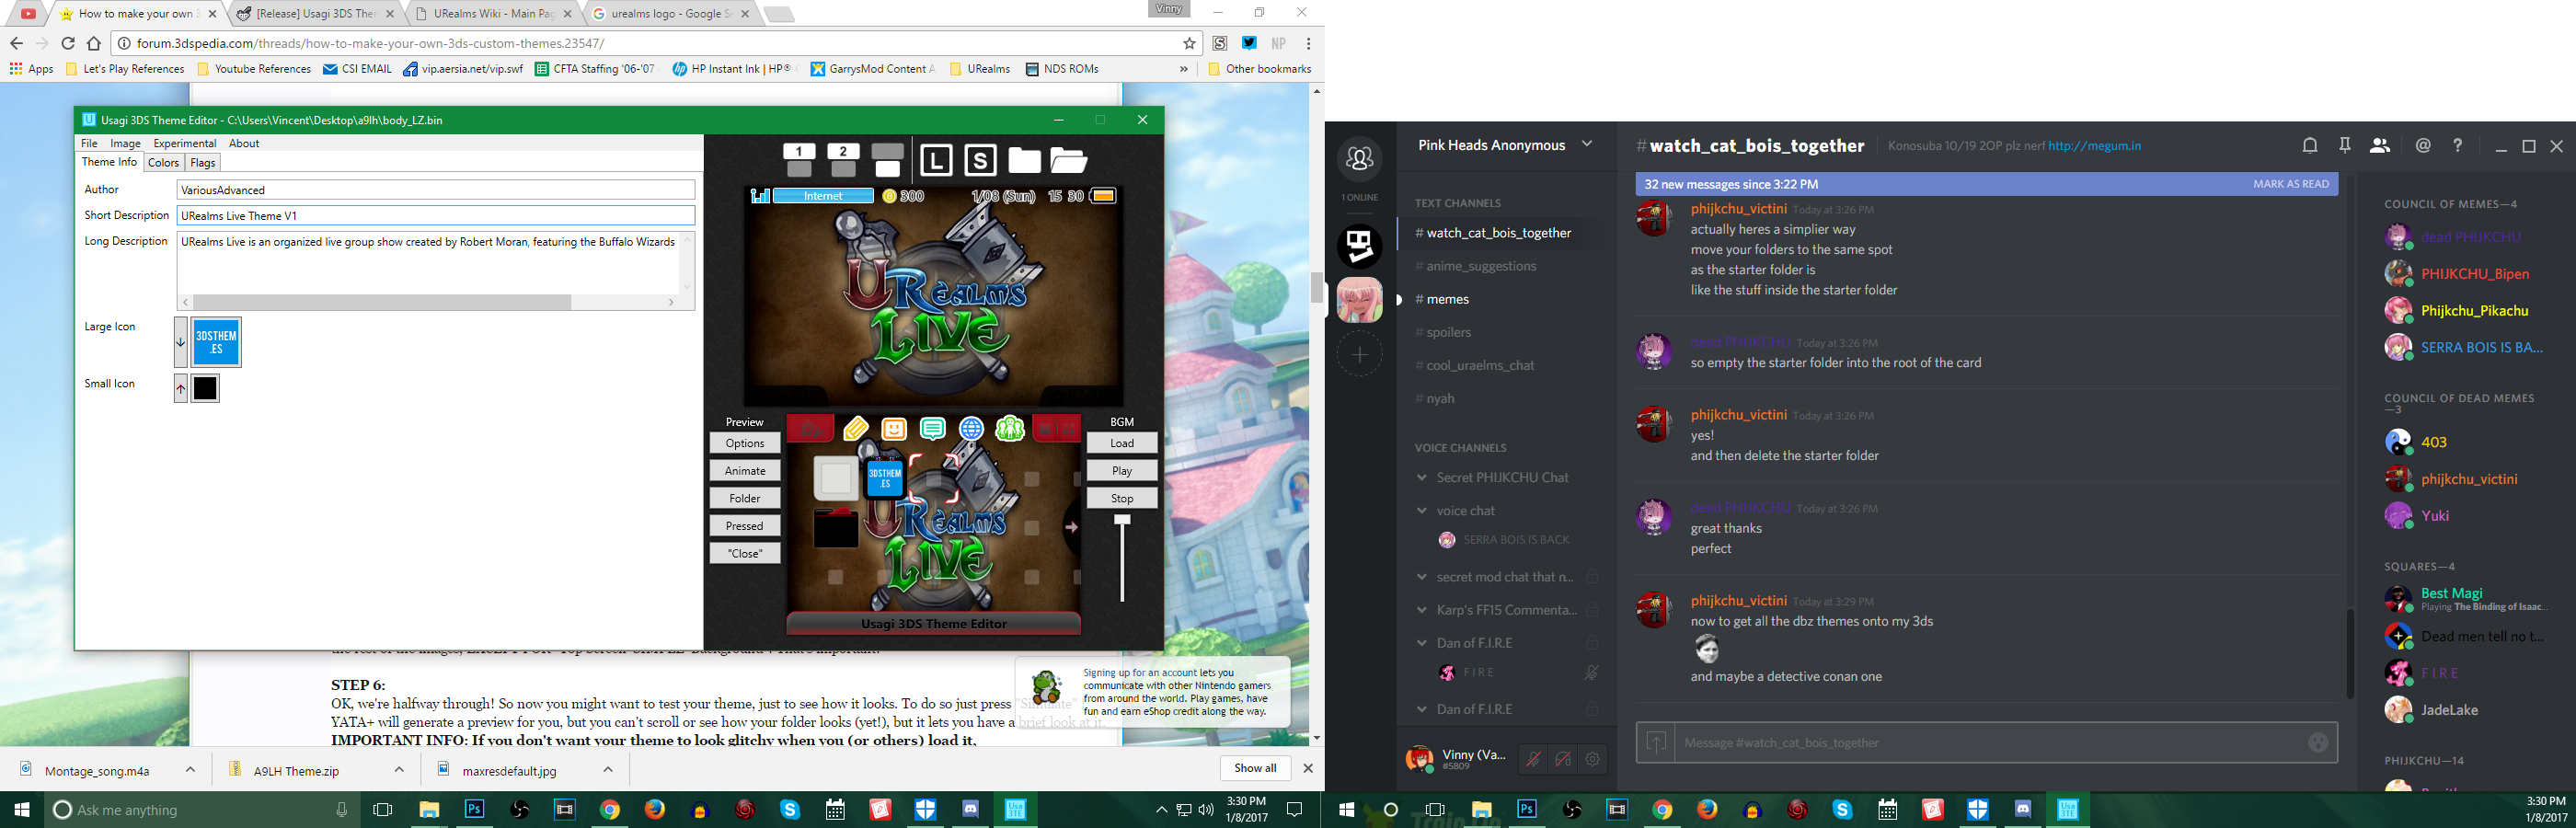This screenshot has width=2576, height=828.
Task: Click the layout icon labeled 1 in Usagi
Action: (x=799, y=160)
